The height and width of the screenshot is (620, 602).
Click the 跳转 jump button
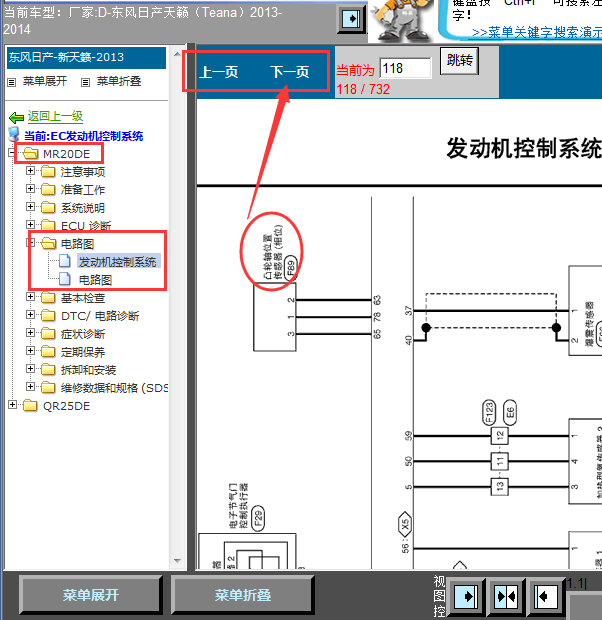[460, 60]
